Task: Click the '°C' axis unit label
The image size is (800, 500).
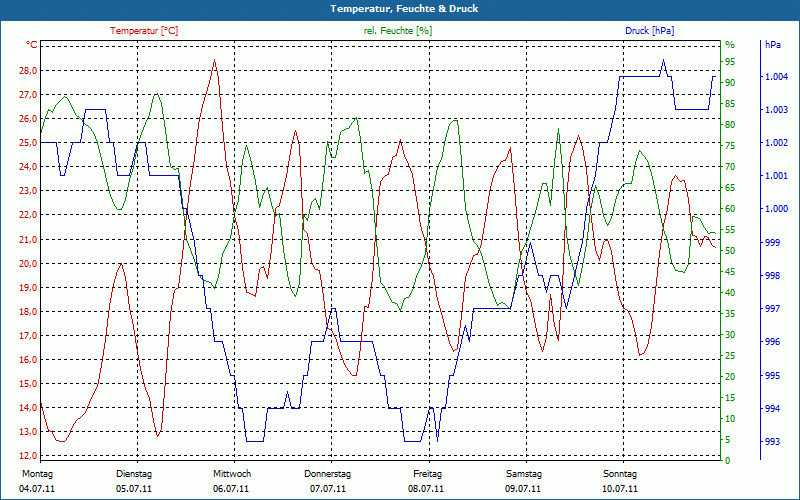Action: pos(32,45)
